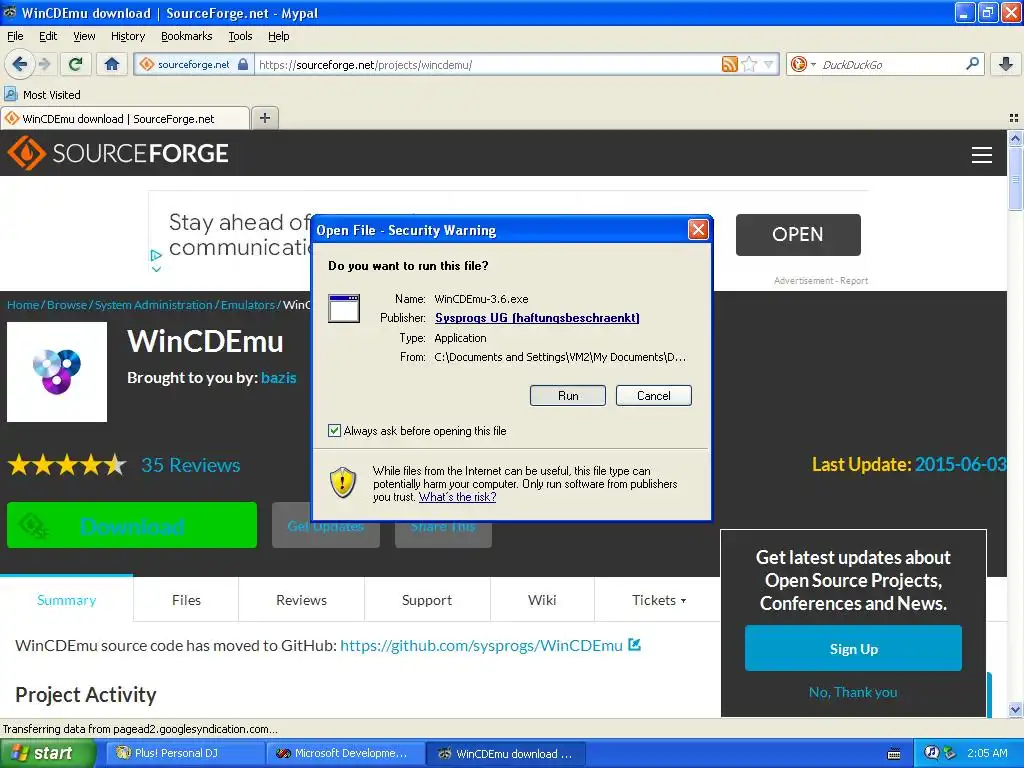Screen dimensions: 1024x768
Task: Click the keyboard icon in system tray
Action: (894, 754)
